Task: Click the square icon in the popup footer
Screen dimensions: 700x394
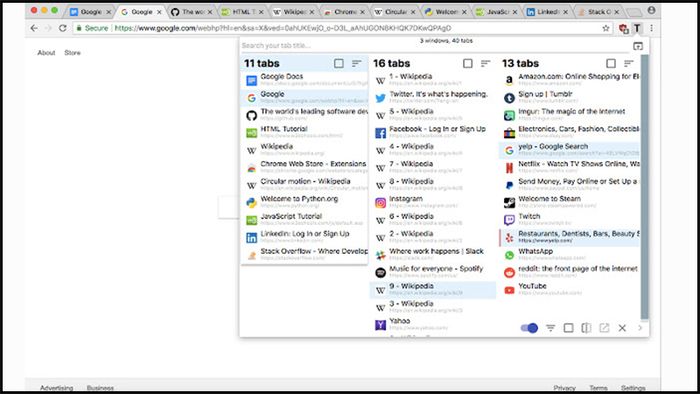Action: 568,328
